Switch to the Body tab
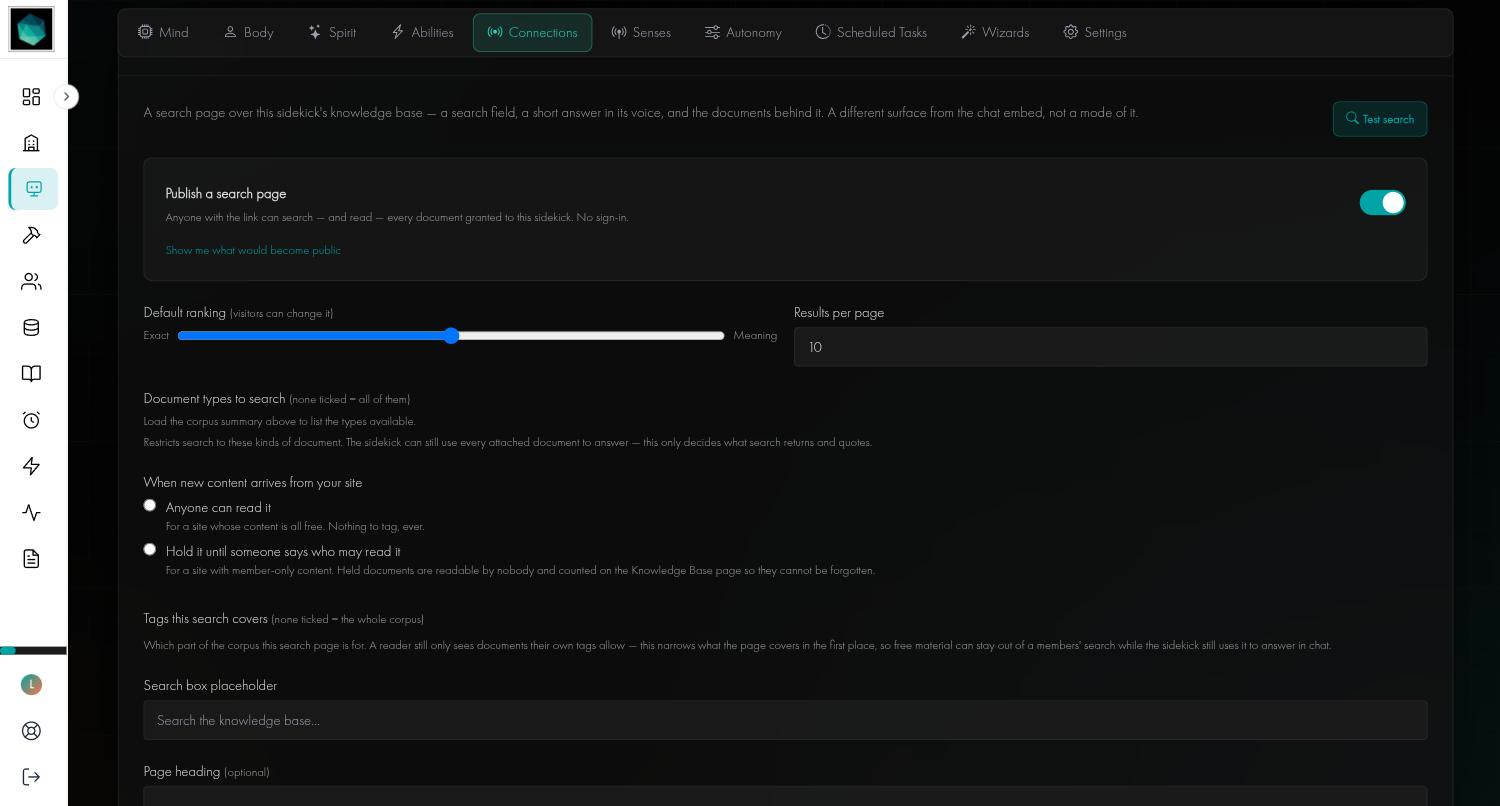Screen dimensions: 1500x806 tap(248, 32)
